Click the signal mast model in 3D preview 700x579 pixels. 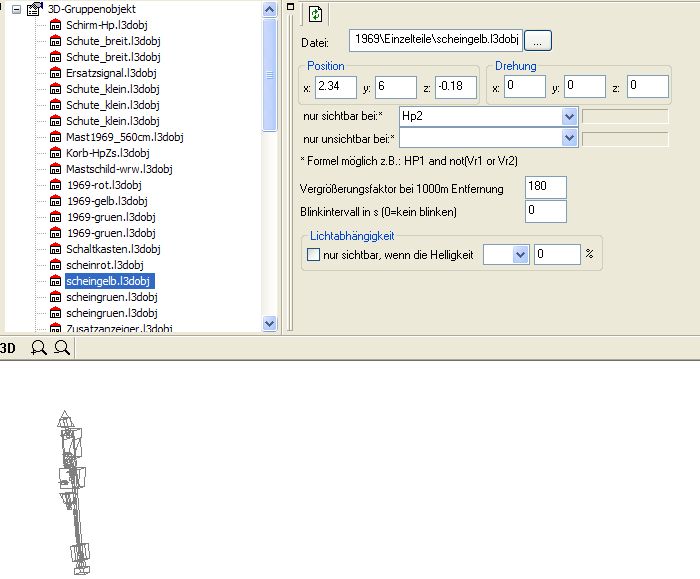73,493
